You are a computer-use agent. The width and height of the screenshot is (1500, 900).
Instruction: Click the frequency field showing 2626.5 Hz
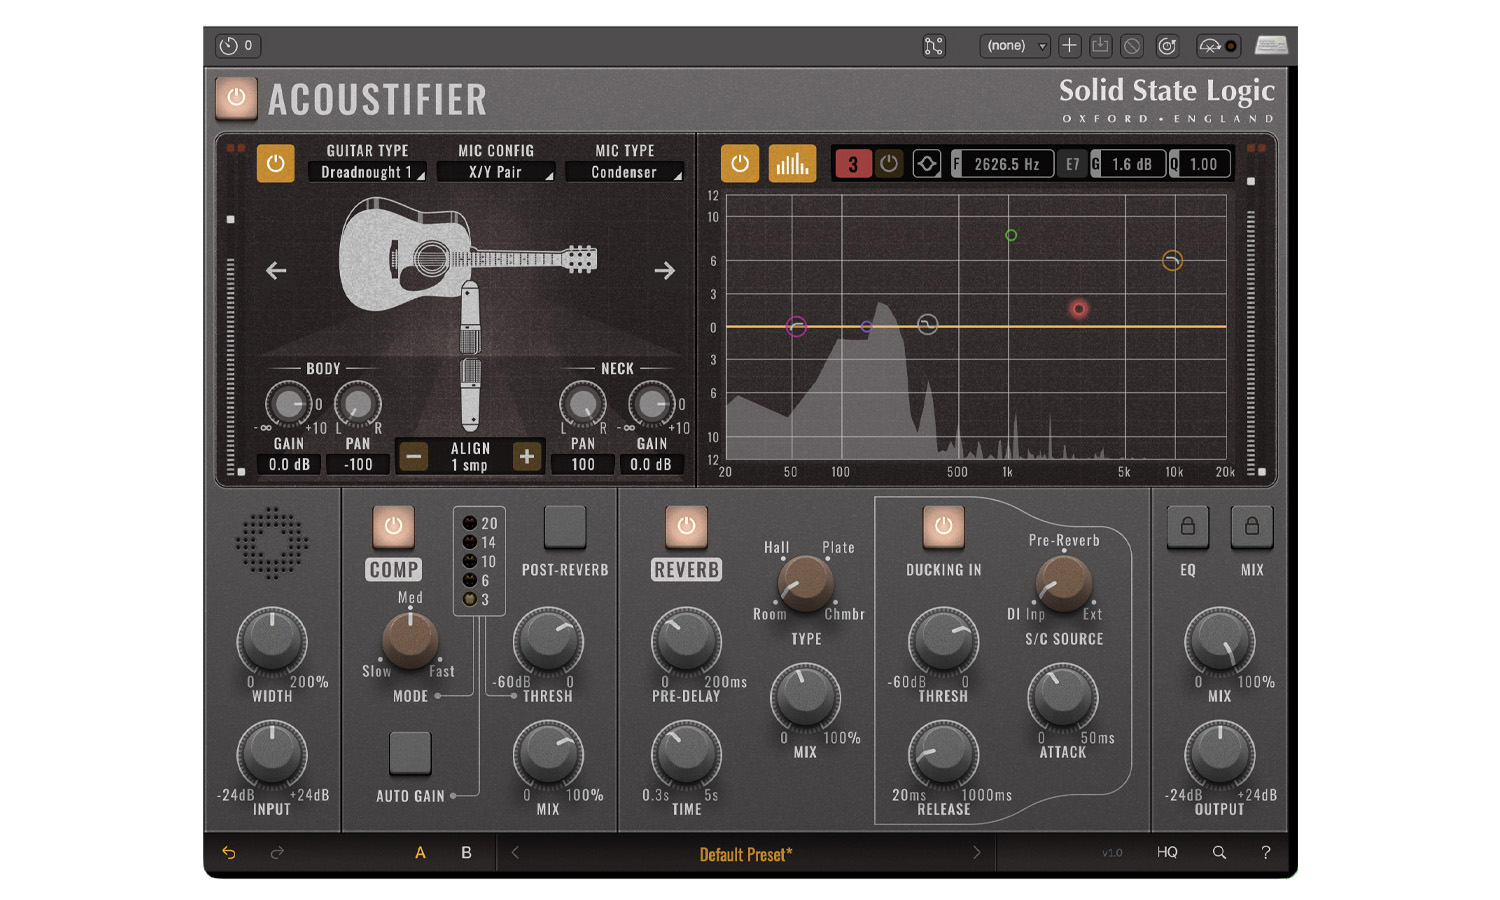(1002, 164)
